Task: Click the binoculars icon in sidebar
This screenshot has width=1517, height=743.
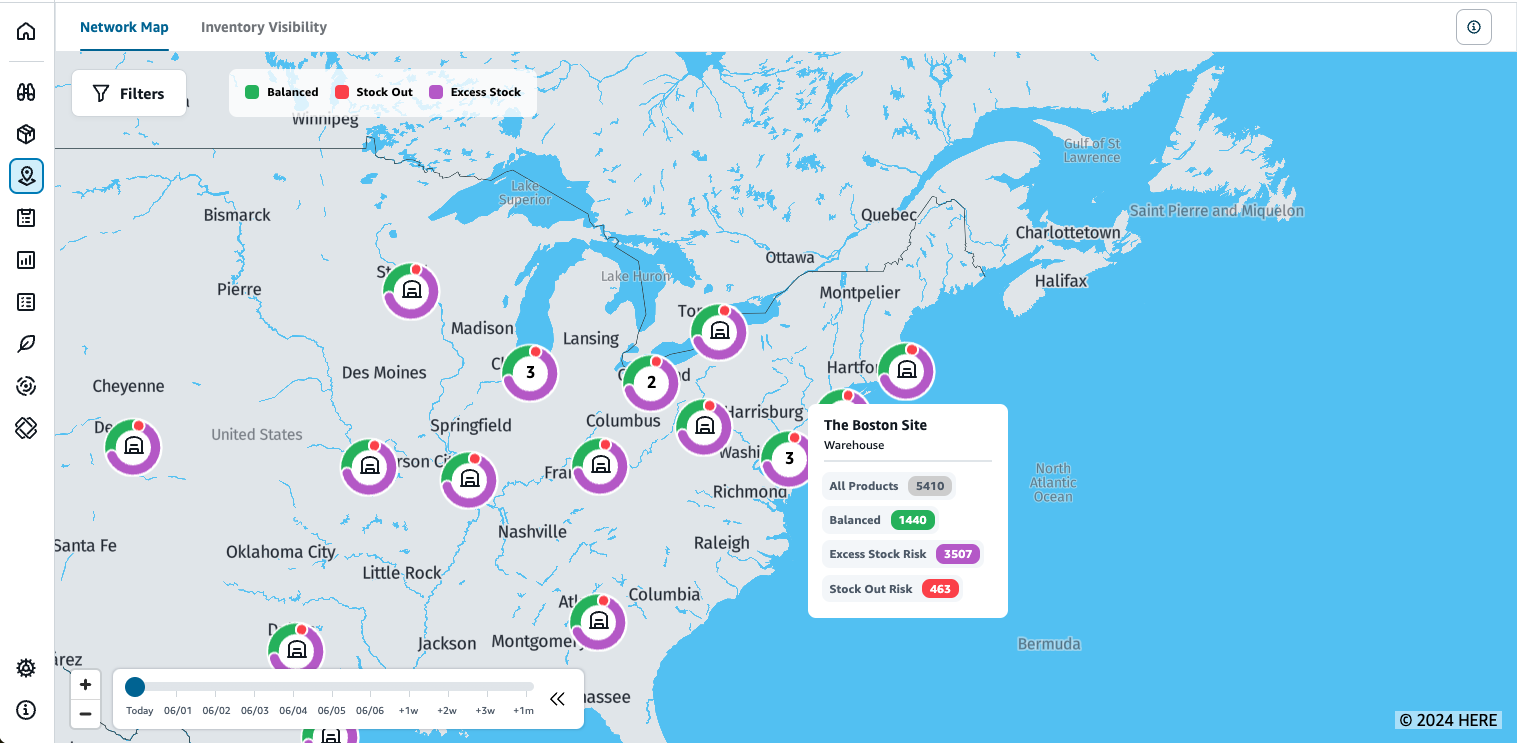Action: pos(26,92)
